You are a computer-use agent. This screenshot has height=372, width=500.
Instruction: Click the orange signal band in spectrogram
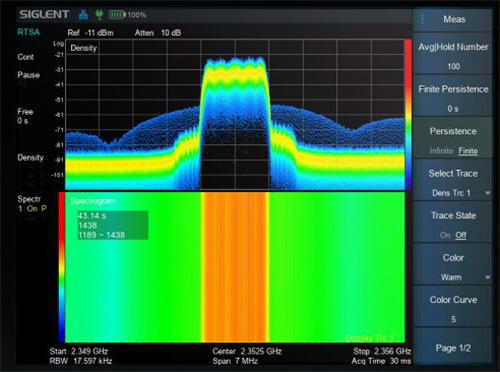[235, 267]
